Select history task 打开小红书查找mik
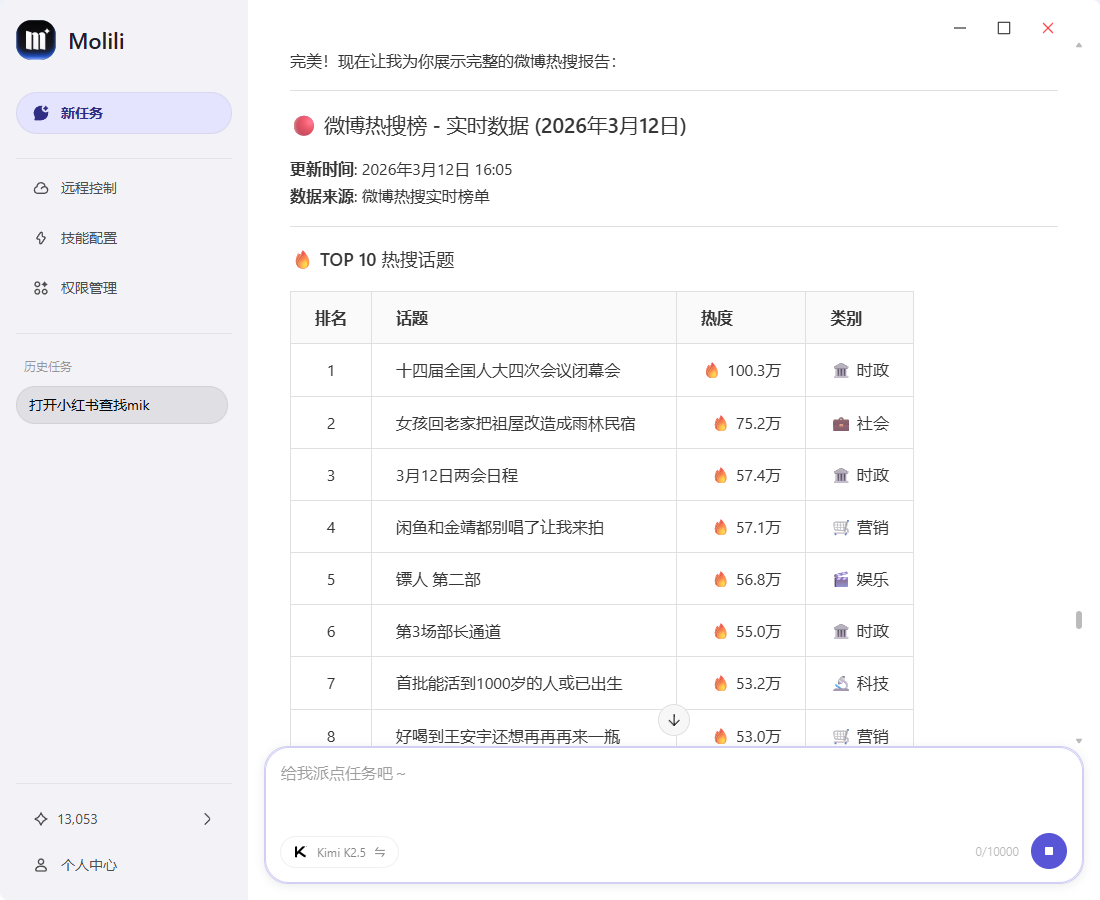The width and height of the screenshot is (1100, 900). [121, 405]
